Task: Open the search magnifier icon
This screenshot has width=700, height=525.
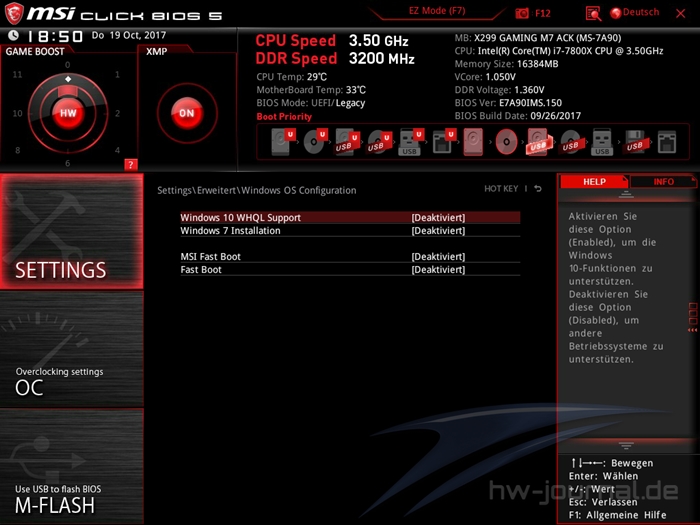Action: [x=593, y=13]
